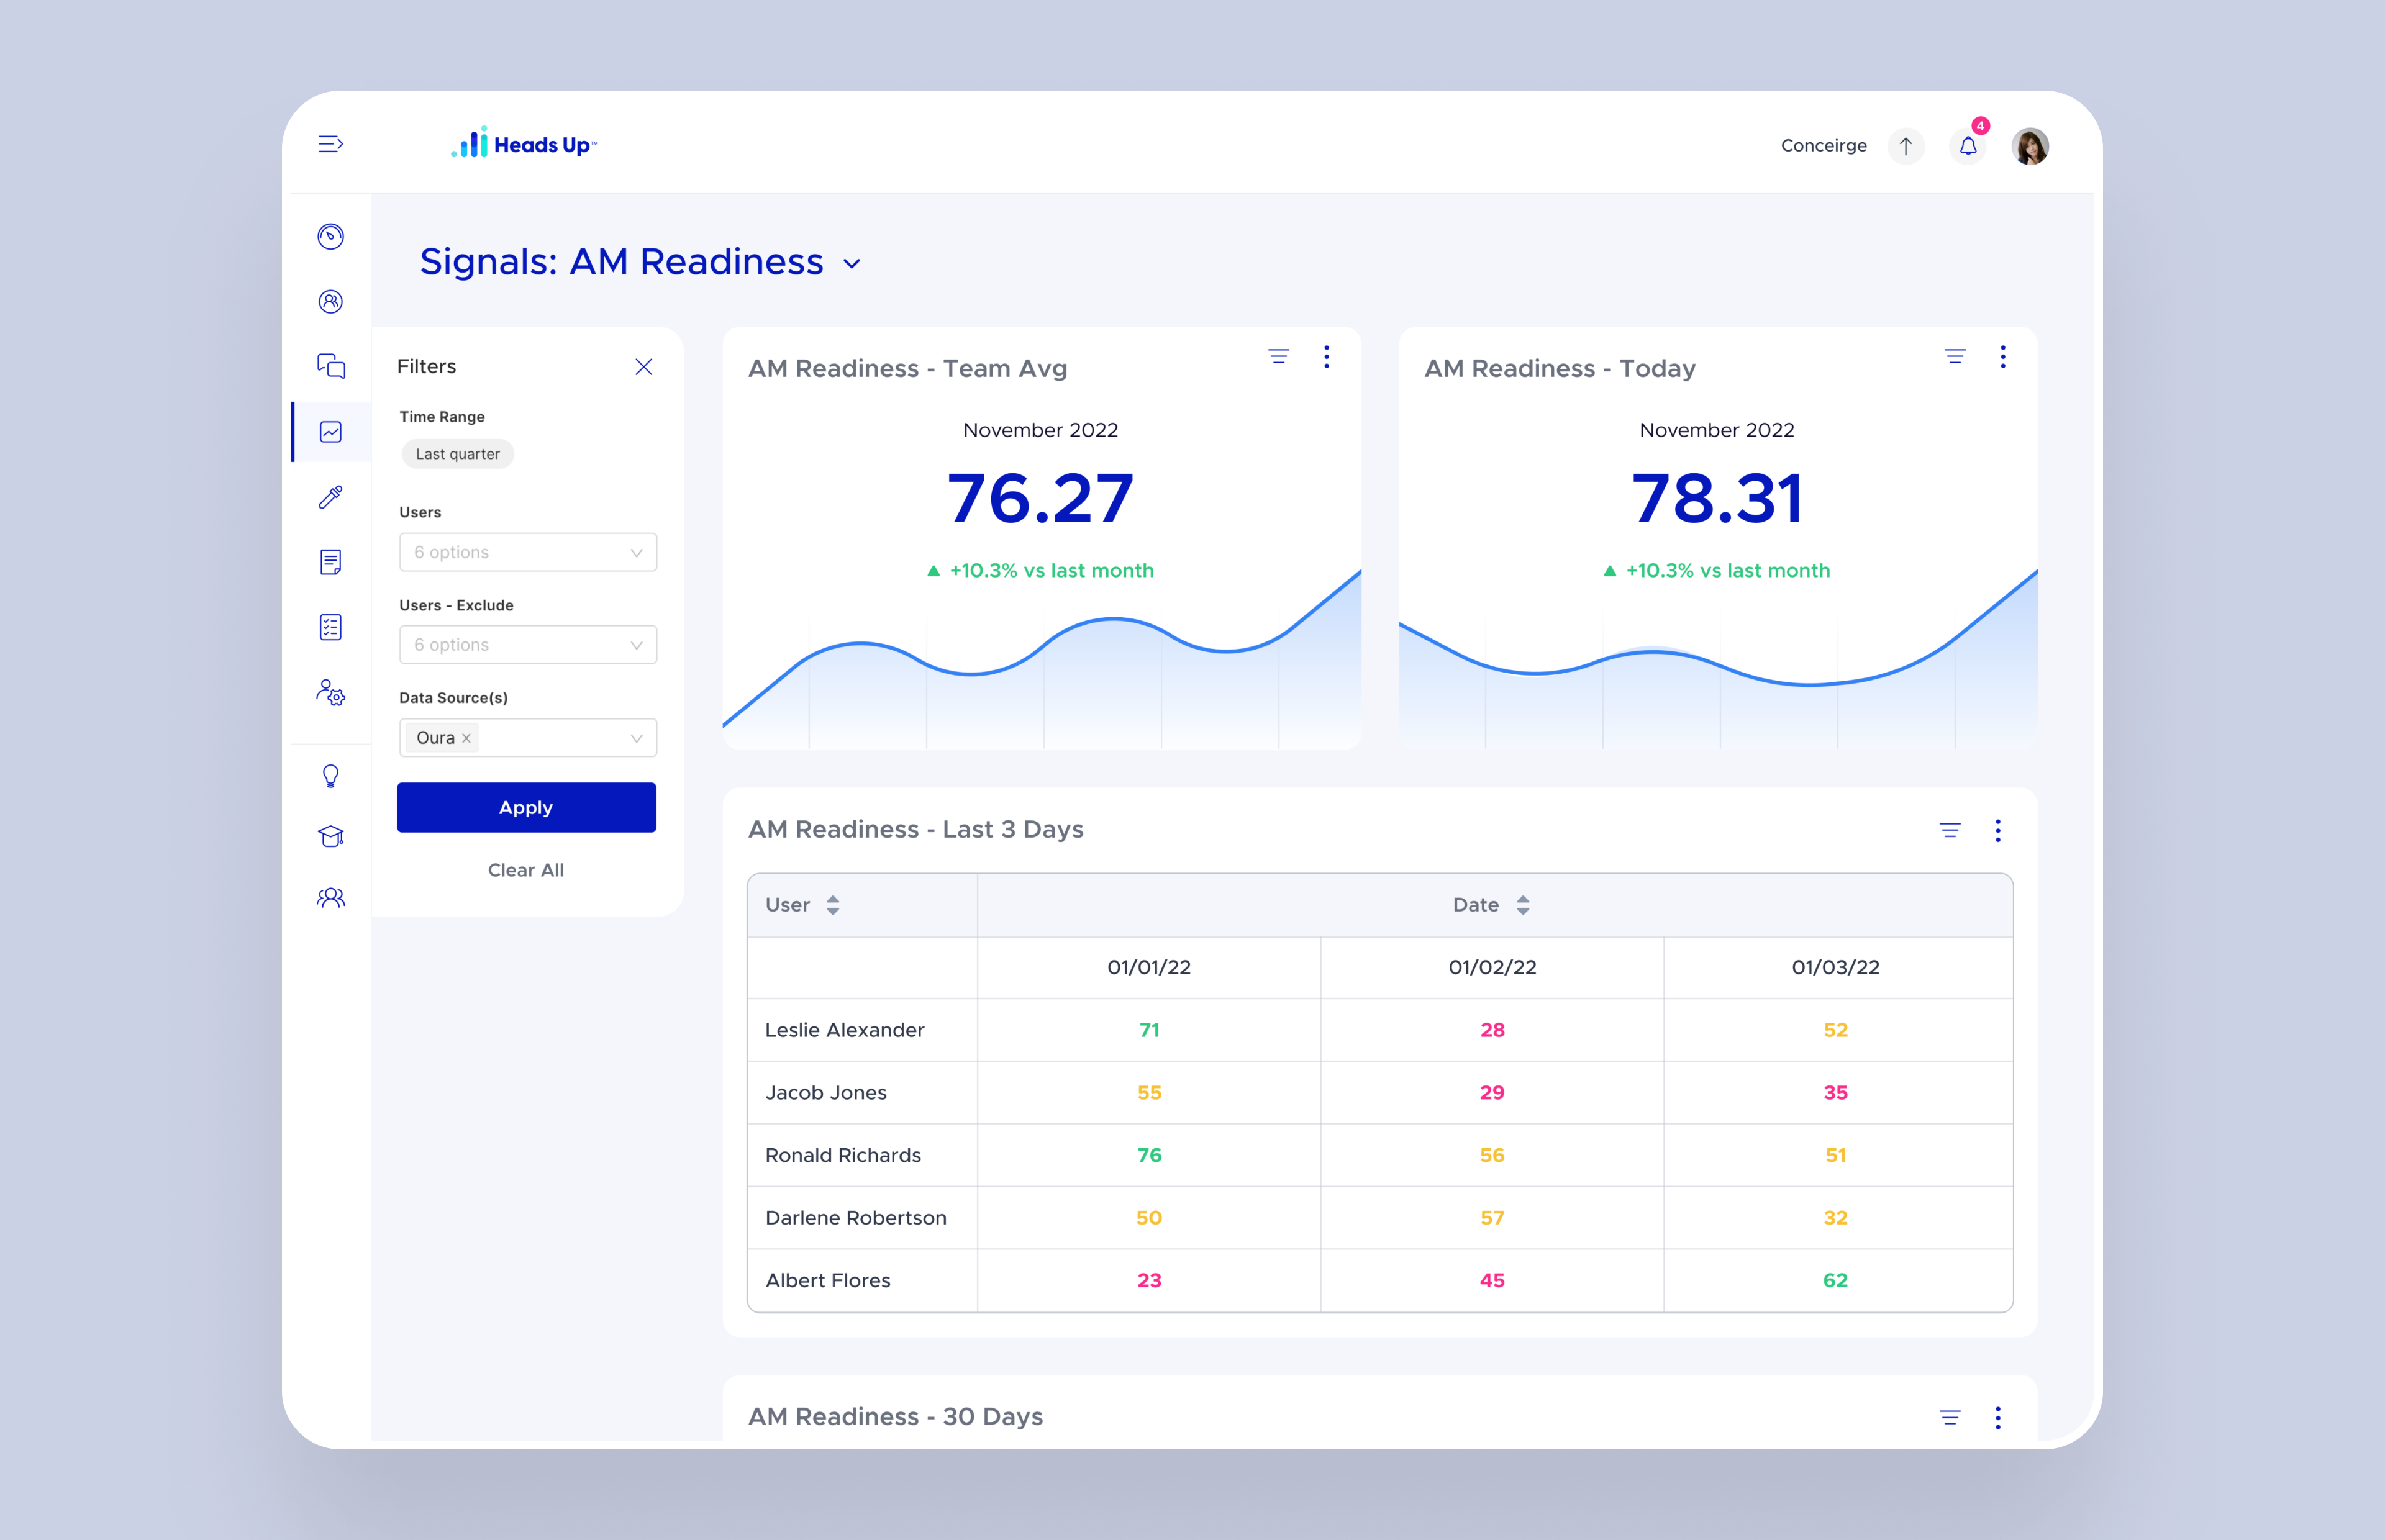2385x1540 pixels.
Task: Click the 01/02/22 column header
Action: pos(1492,967)
